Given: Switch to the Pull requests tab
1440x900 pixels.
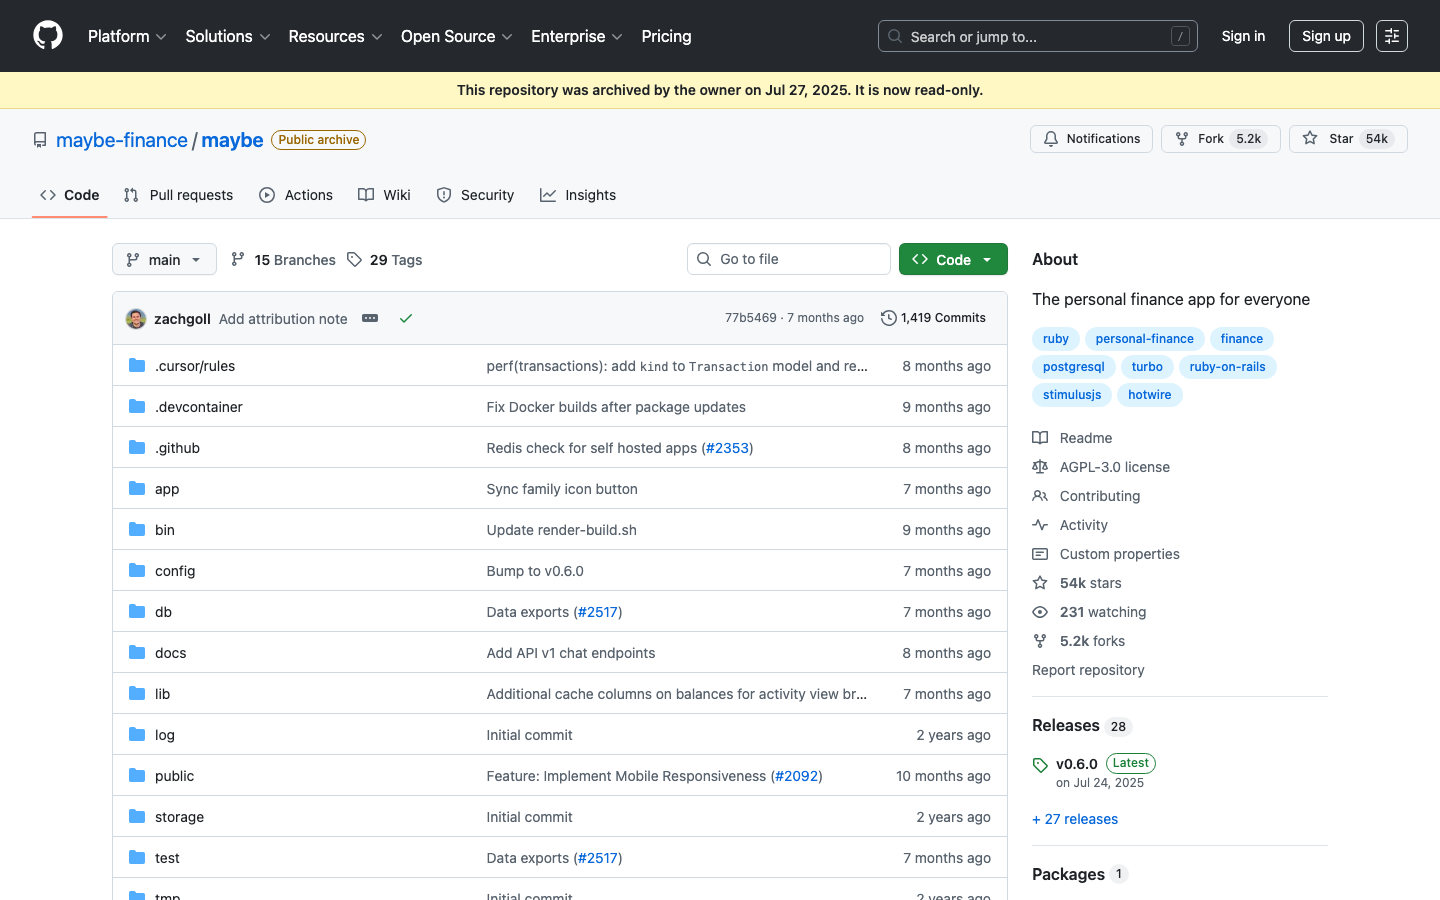Looking at the screenshot, I should tap(178, 195).
